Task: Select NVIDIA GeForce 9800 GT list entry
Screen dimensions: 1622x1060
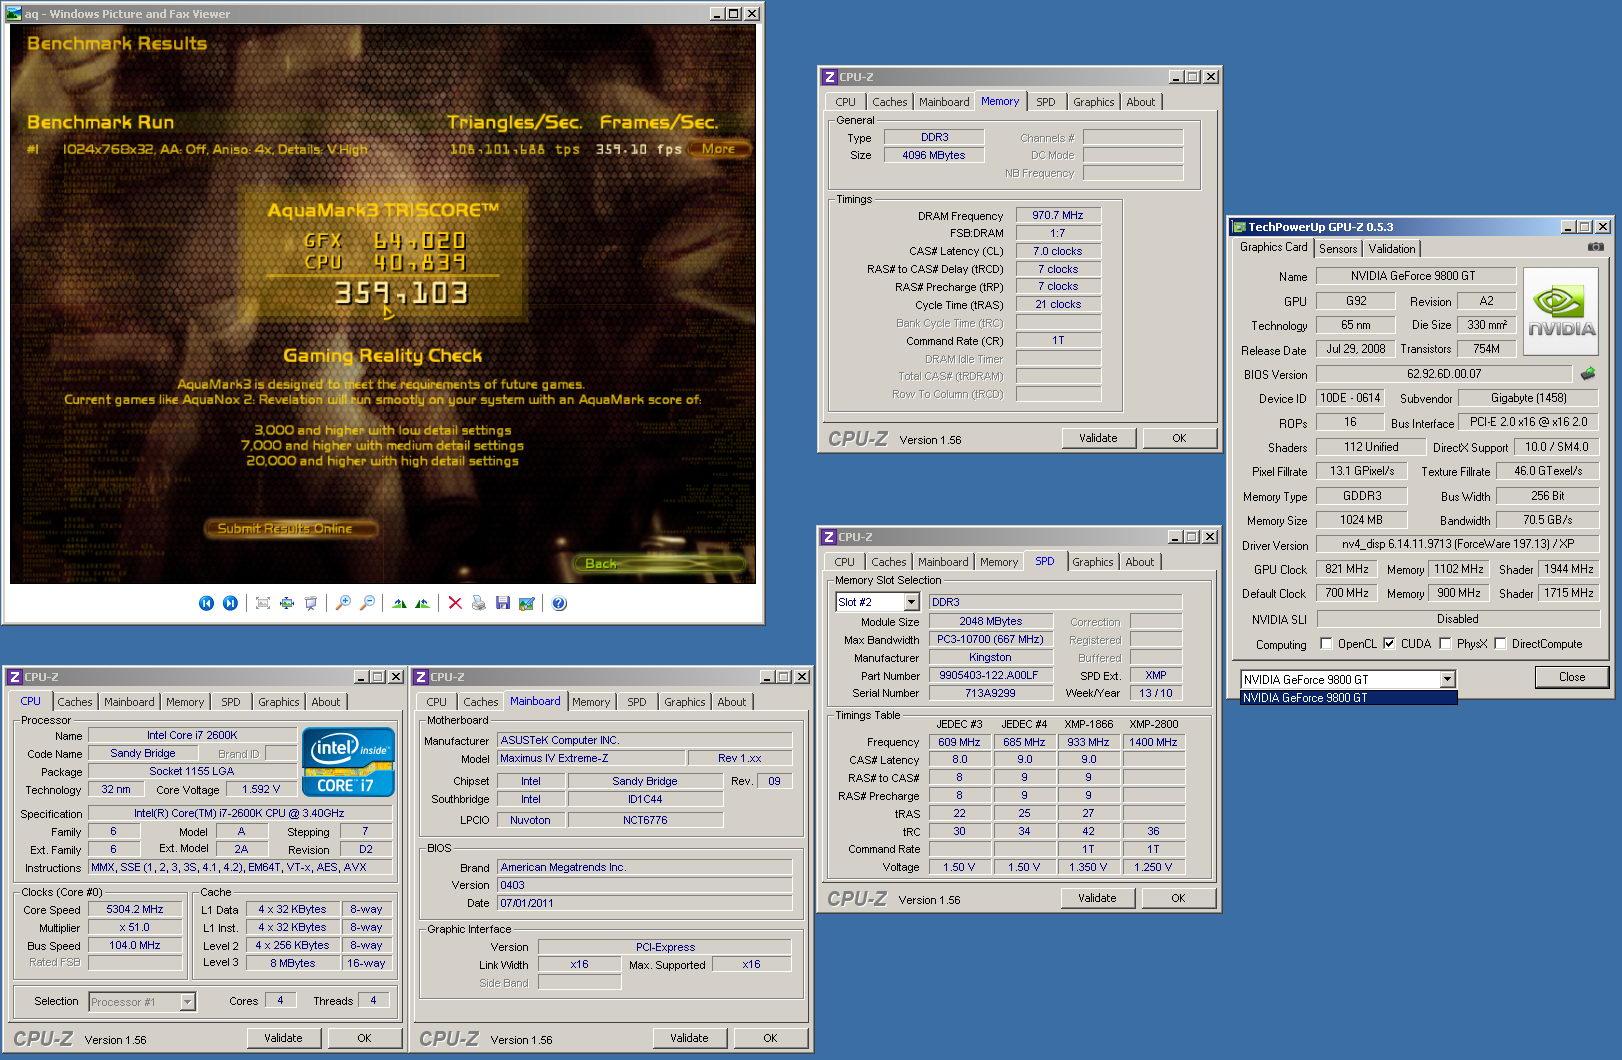Action: [1348, 698]
